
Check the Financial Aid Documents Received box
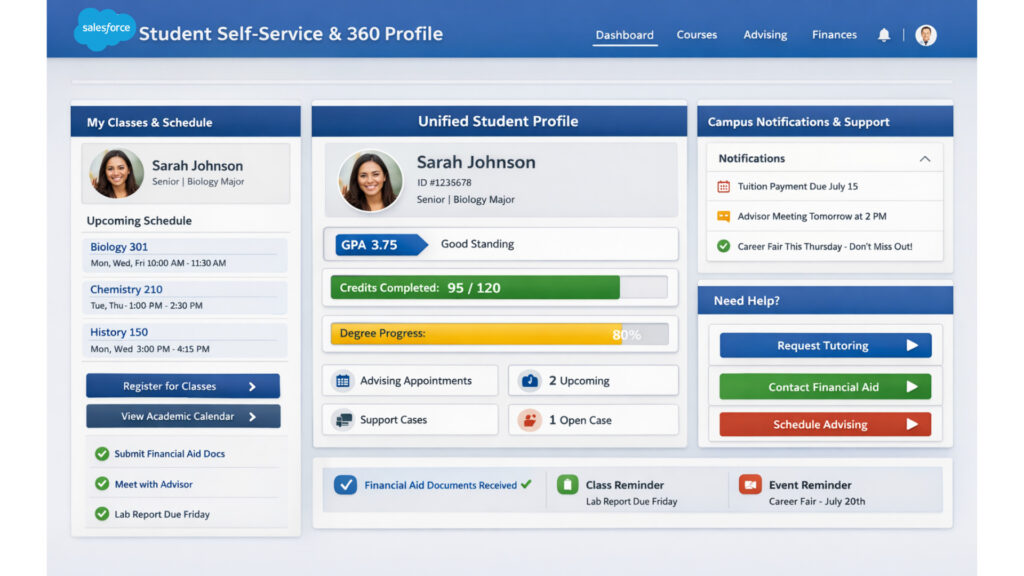pyautogui.click(x=345, y=485)
